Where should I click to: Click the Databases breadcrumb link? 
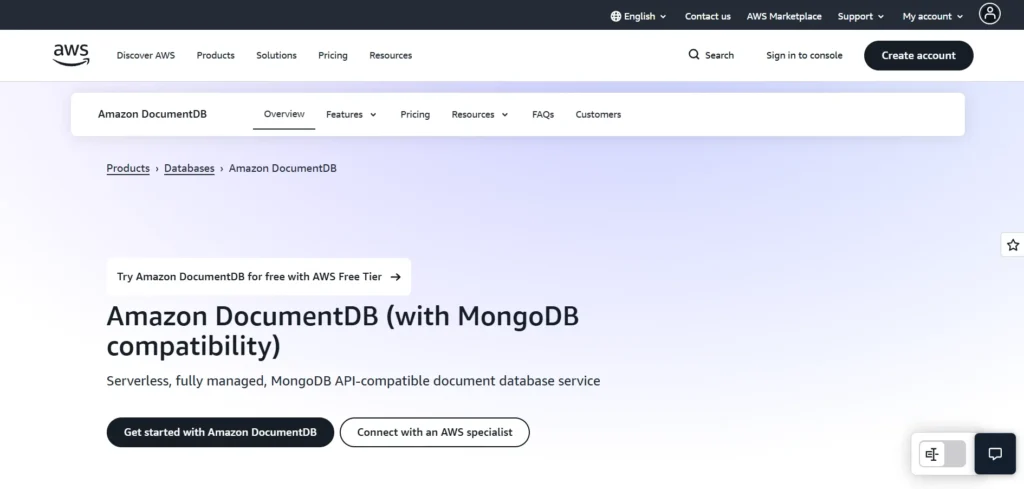[x=189, y=168]
